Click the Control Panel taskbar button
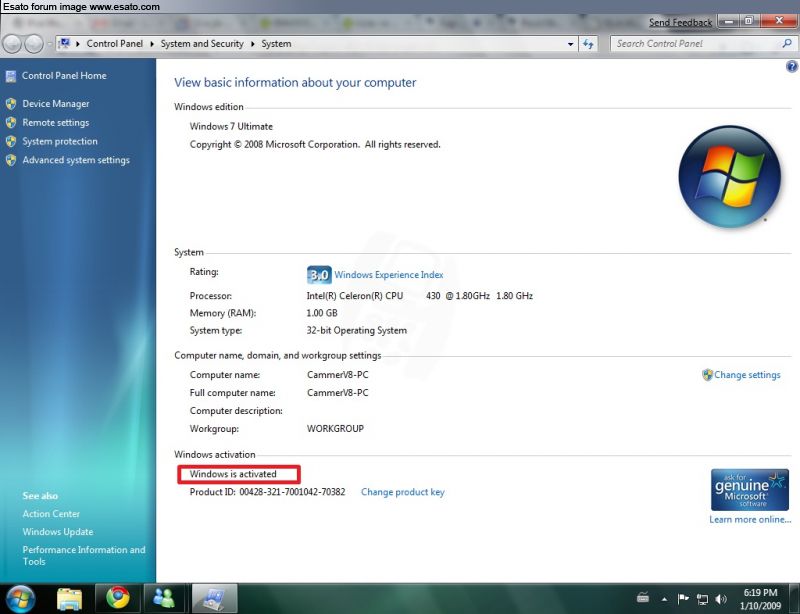800x614 pixels. pyautogui.click(x=214, y=598)
